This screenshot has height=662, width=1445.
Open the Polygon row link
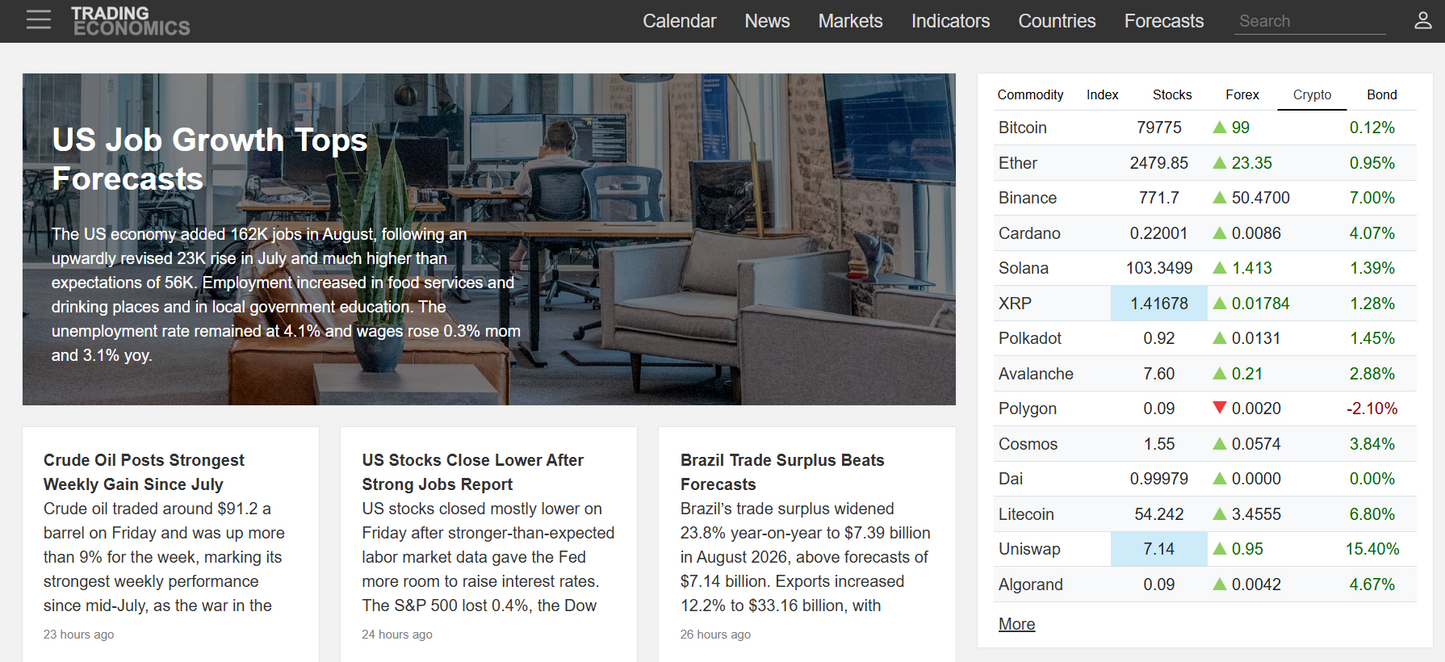1027,409
